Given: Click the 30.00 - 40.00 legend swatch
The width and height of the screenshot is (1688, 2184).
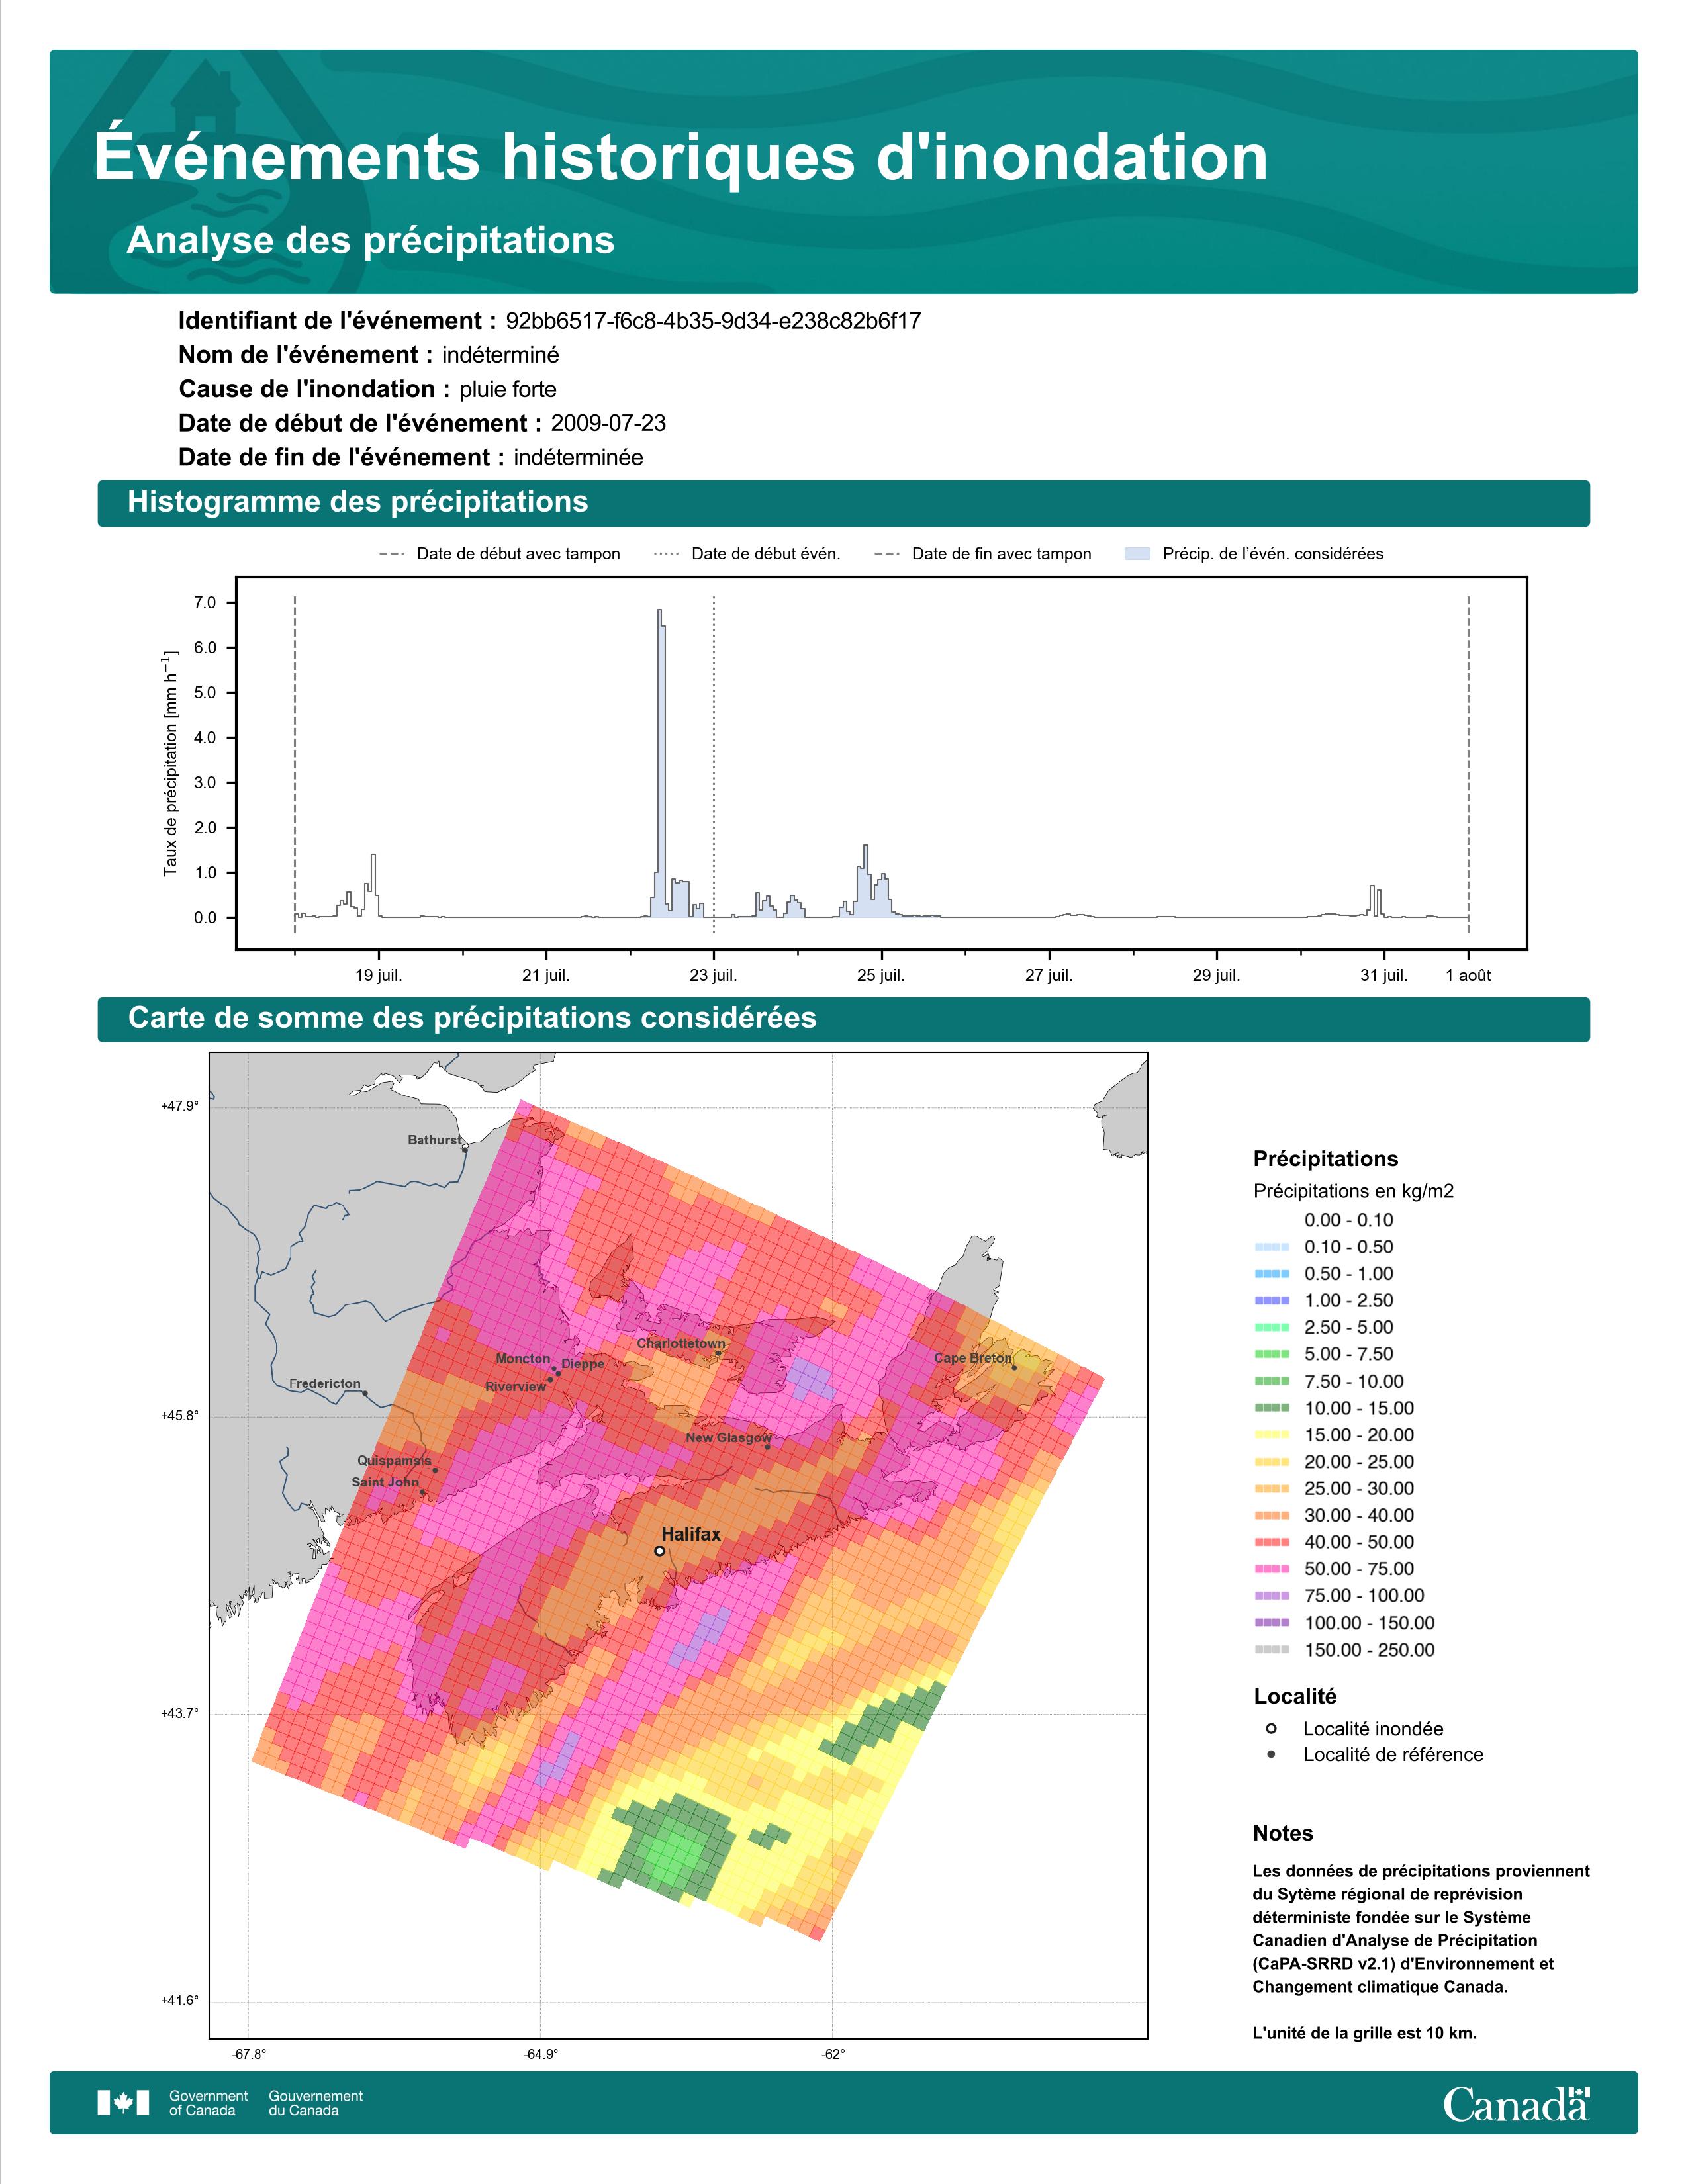Looking at the screenshot, I should pyautogui.click(x=1271, y=1515).
